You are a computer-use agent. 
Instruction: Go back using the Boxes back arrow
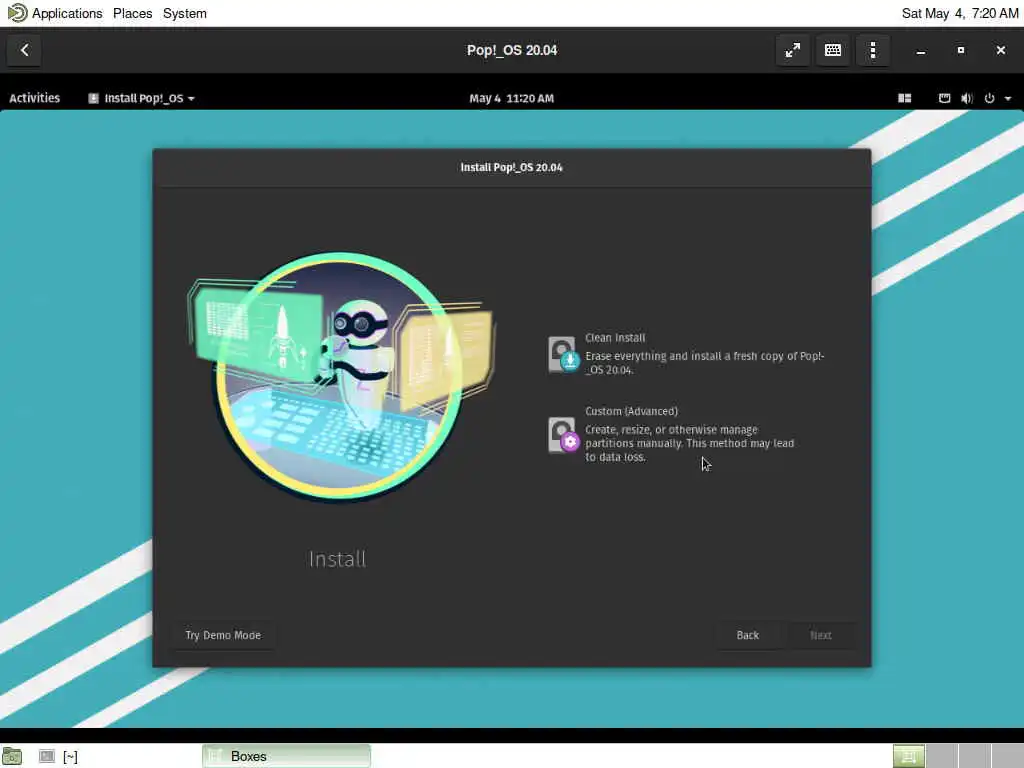coord(24,50)
